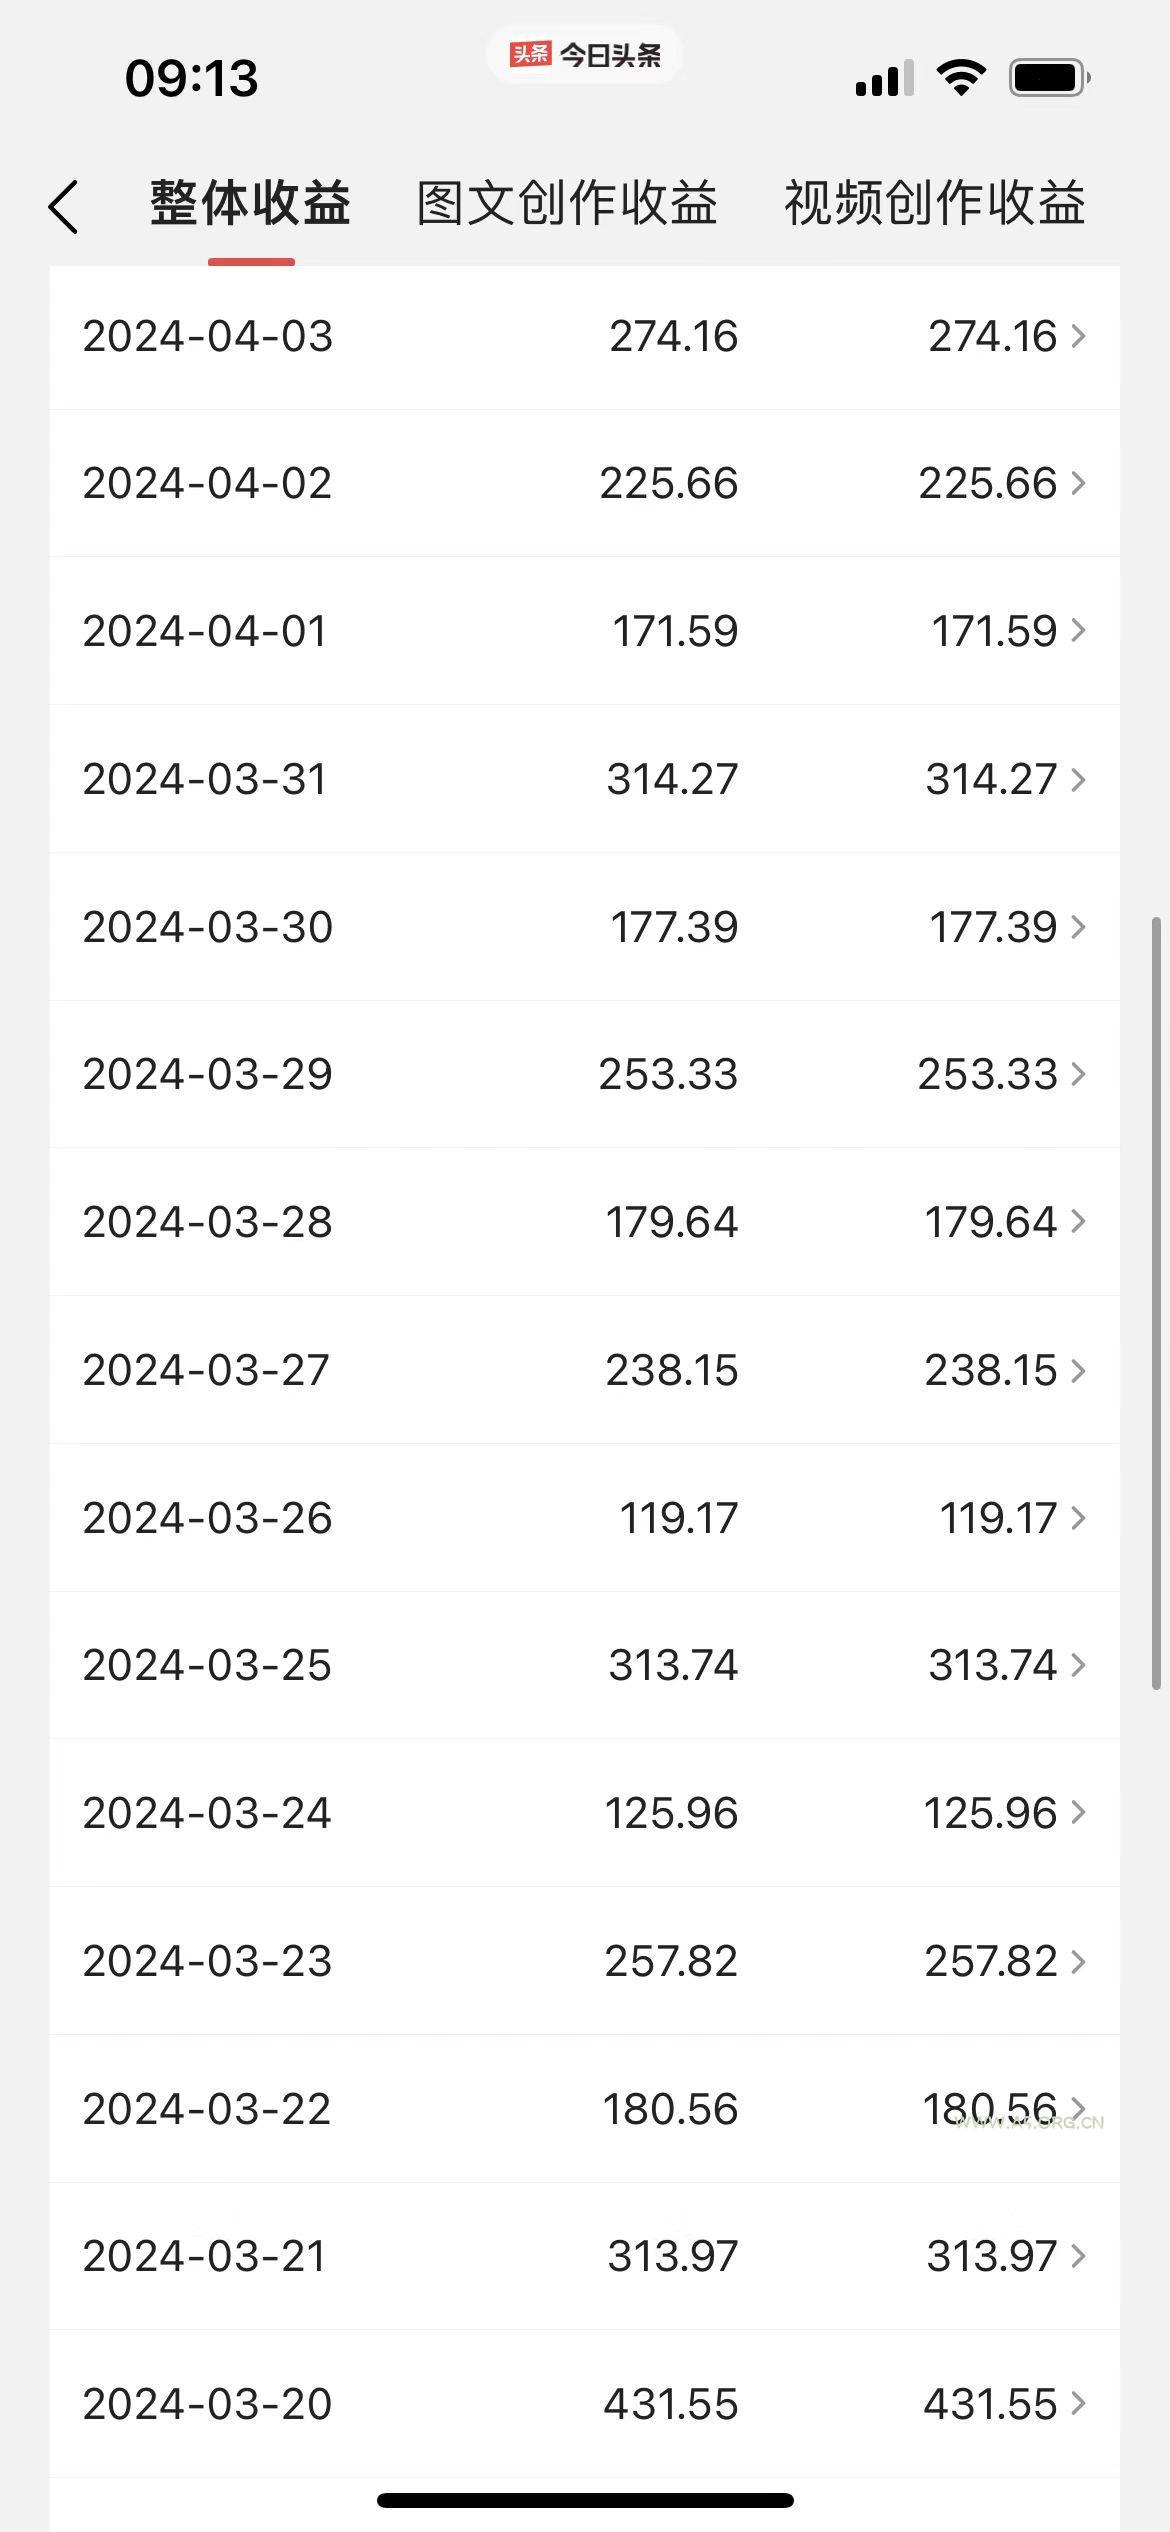The height and width of the screenshot is (2532, 1170).
Task: Open chevron for 2024-03-31 earnings
Action: 1078,779
